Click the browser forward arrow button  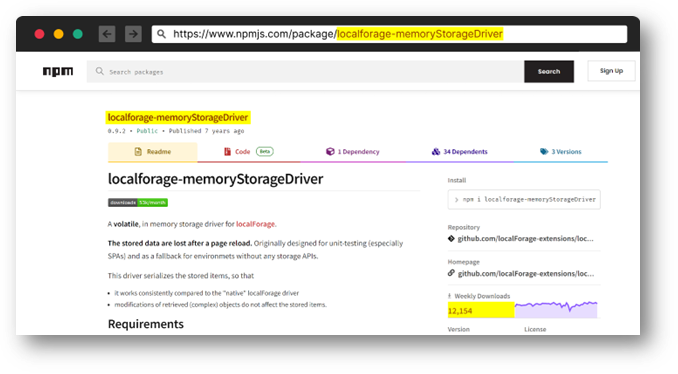pos(133,34)
